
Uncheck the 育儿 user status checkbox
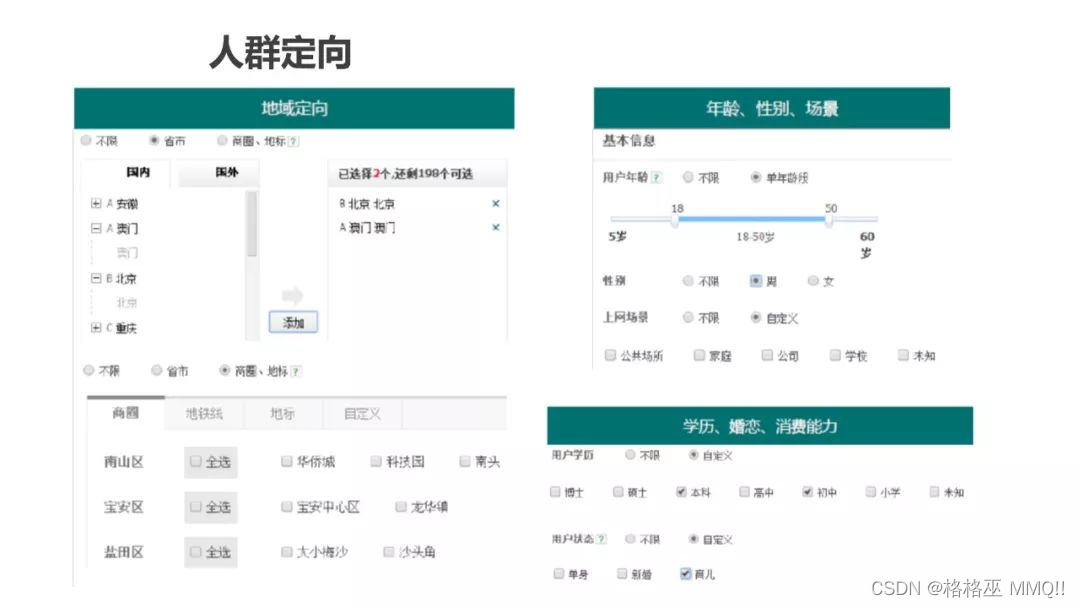[x=685, y=572]
